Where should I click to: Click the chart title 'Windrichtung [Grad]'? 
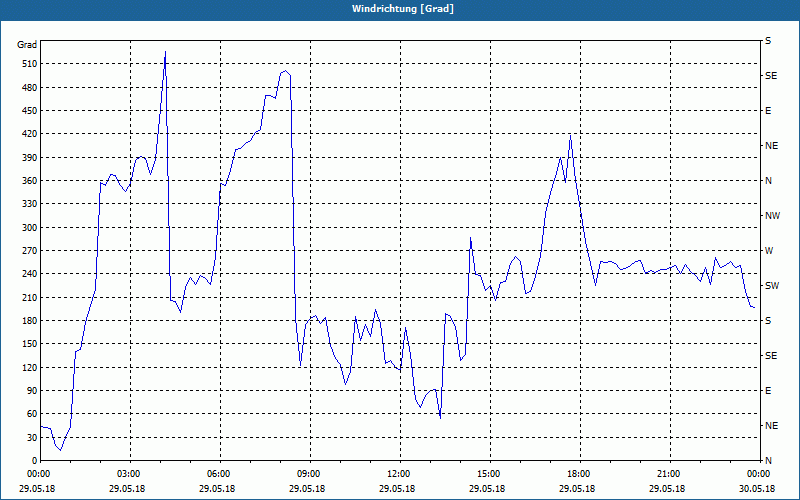(403, 9)
